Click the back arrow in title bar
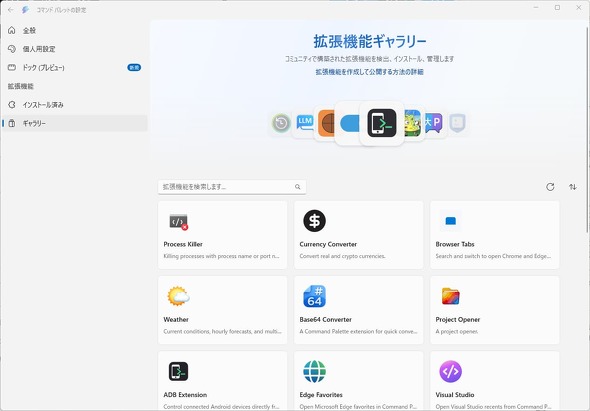The image size is (590, 411). coord(11,10)
